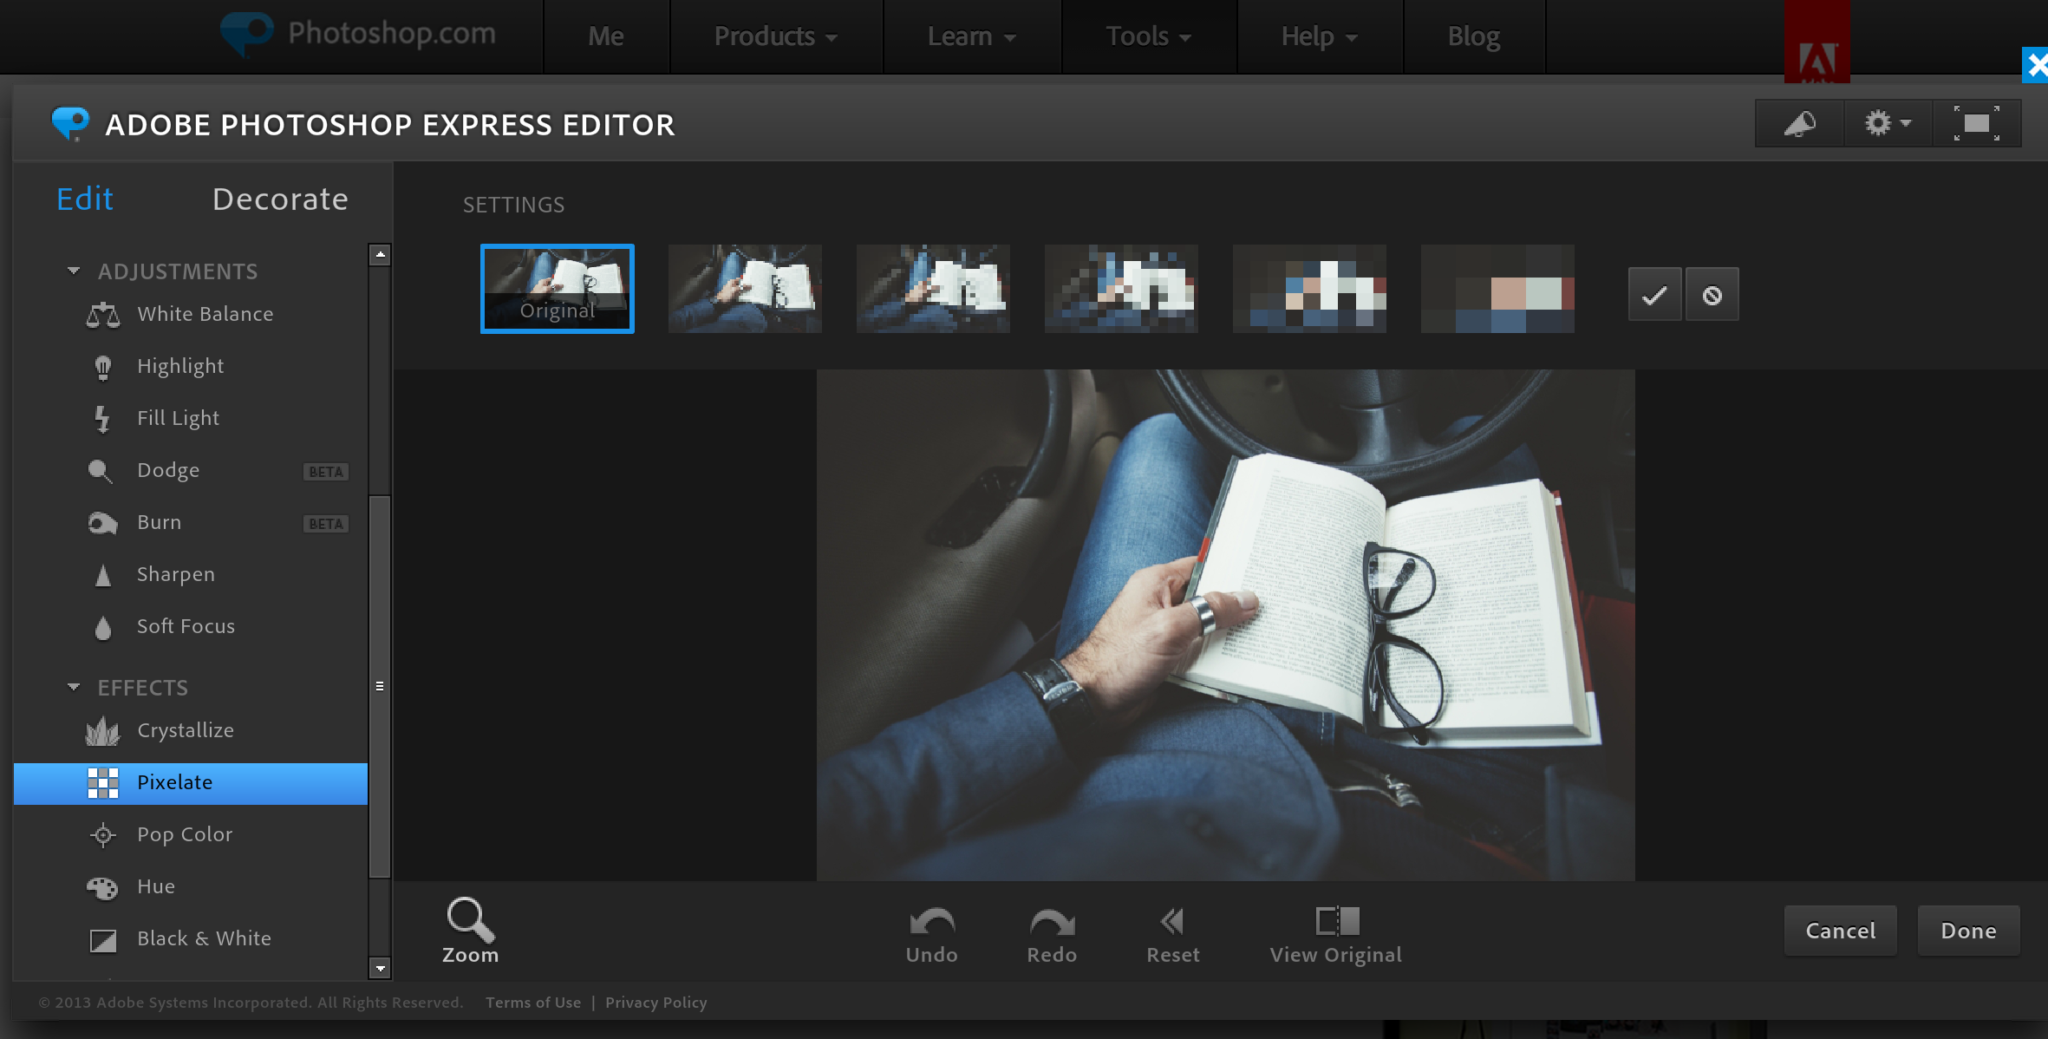Viewport: 2048px width, 1039px height.
Task: Select the Sharpen adjustment label
Action: [176, 574]
